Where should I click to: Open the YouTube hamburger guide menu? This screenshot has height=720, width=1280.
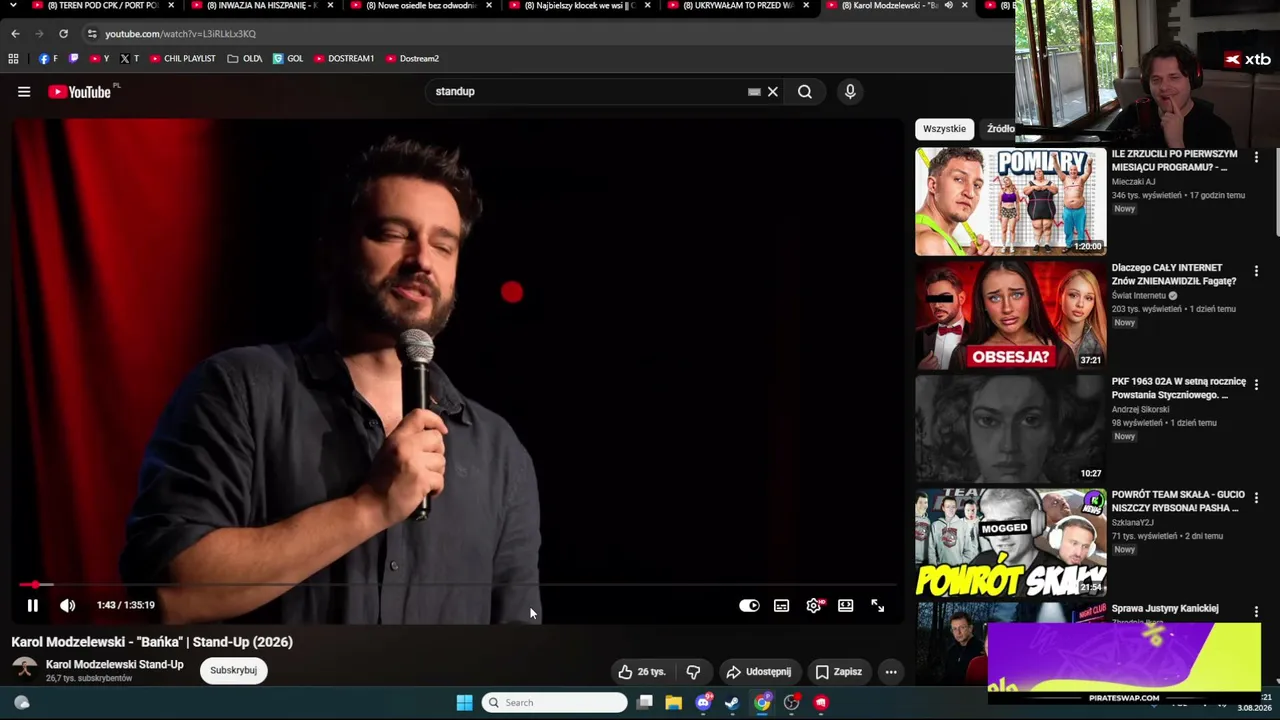[x=24, y=92]
